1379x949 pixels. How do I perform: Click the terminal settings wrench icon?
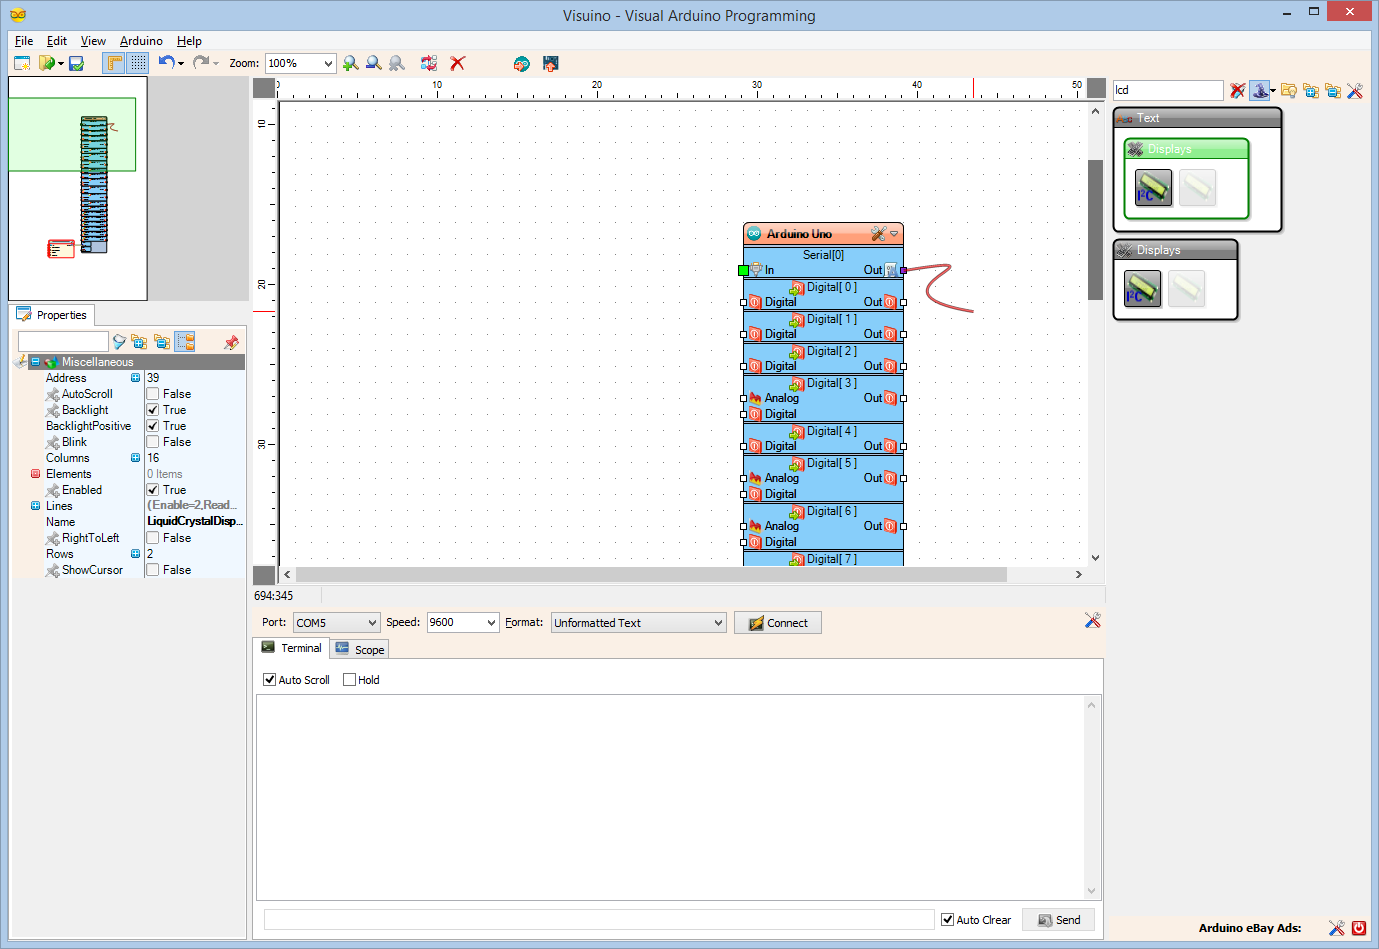(1093, 620)
